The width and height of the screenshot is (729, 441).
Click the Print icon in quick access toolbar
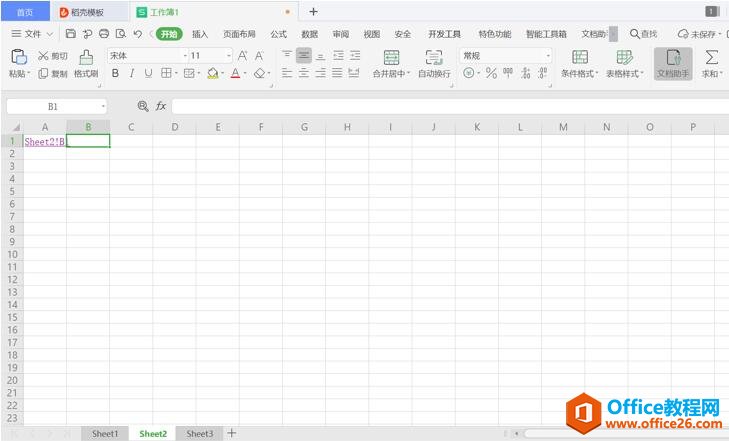(x=104, y=33)
